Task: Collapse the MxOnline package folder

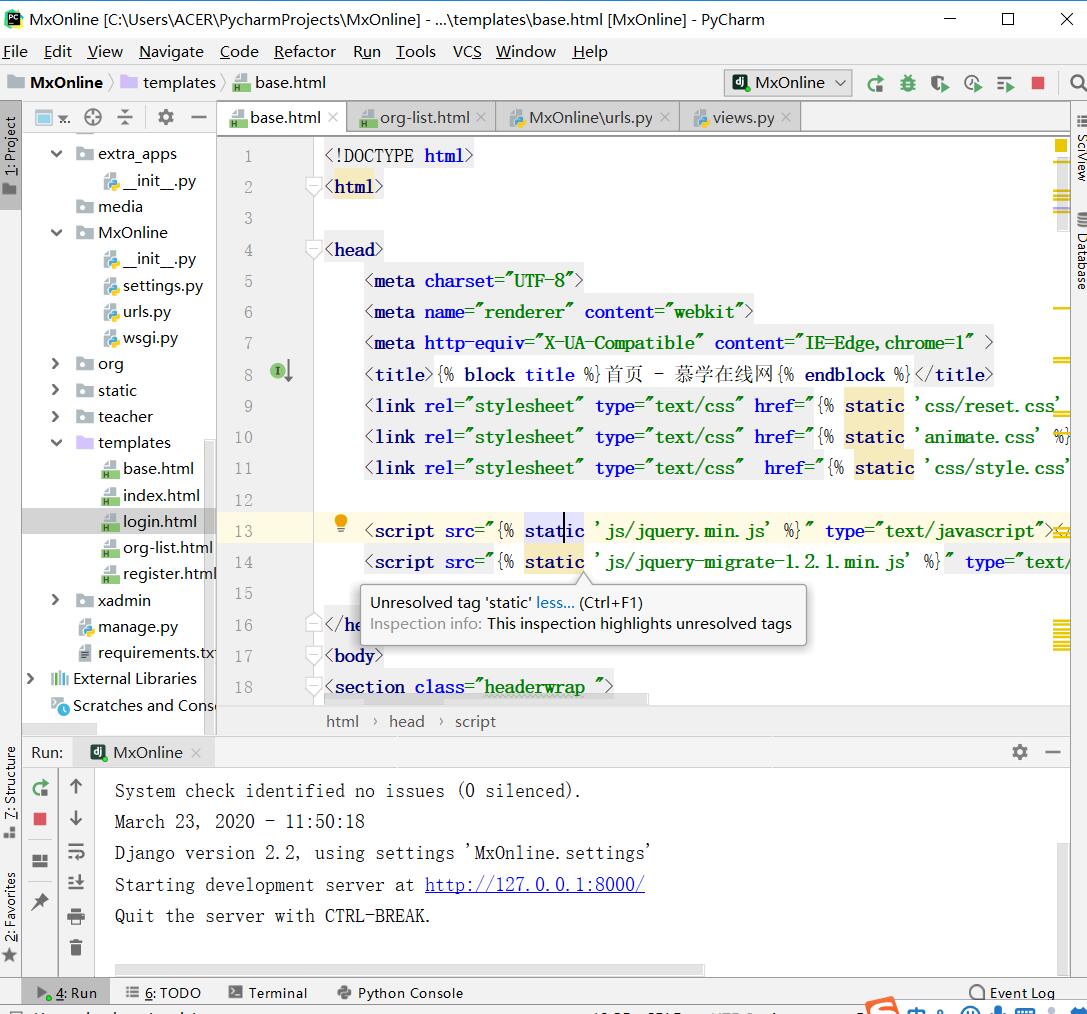Action: coord(57,233)
